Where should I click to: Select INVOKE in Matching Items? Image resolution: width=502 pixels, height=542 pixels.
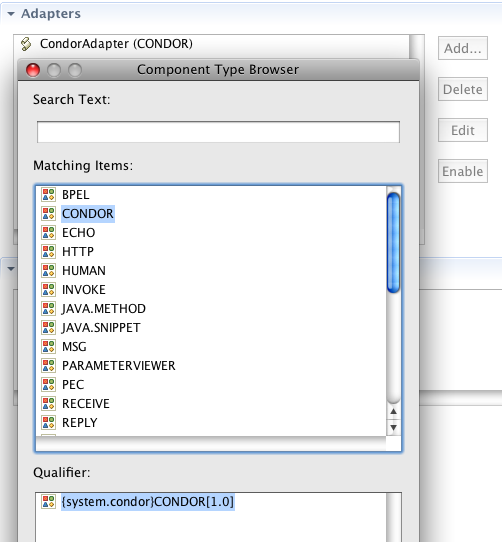(x=84, y=290)
